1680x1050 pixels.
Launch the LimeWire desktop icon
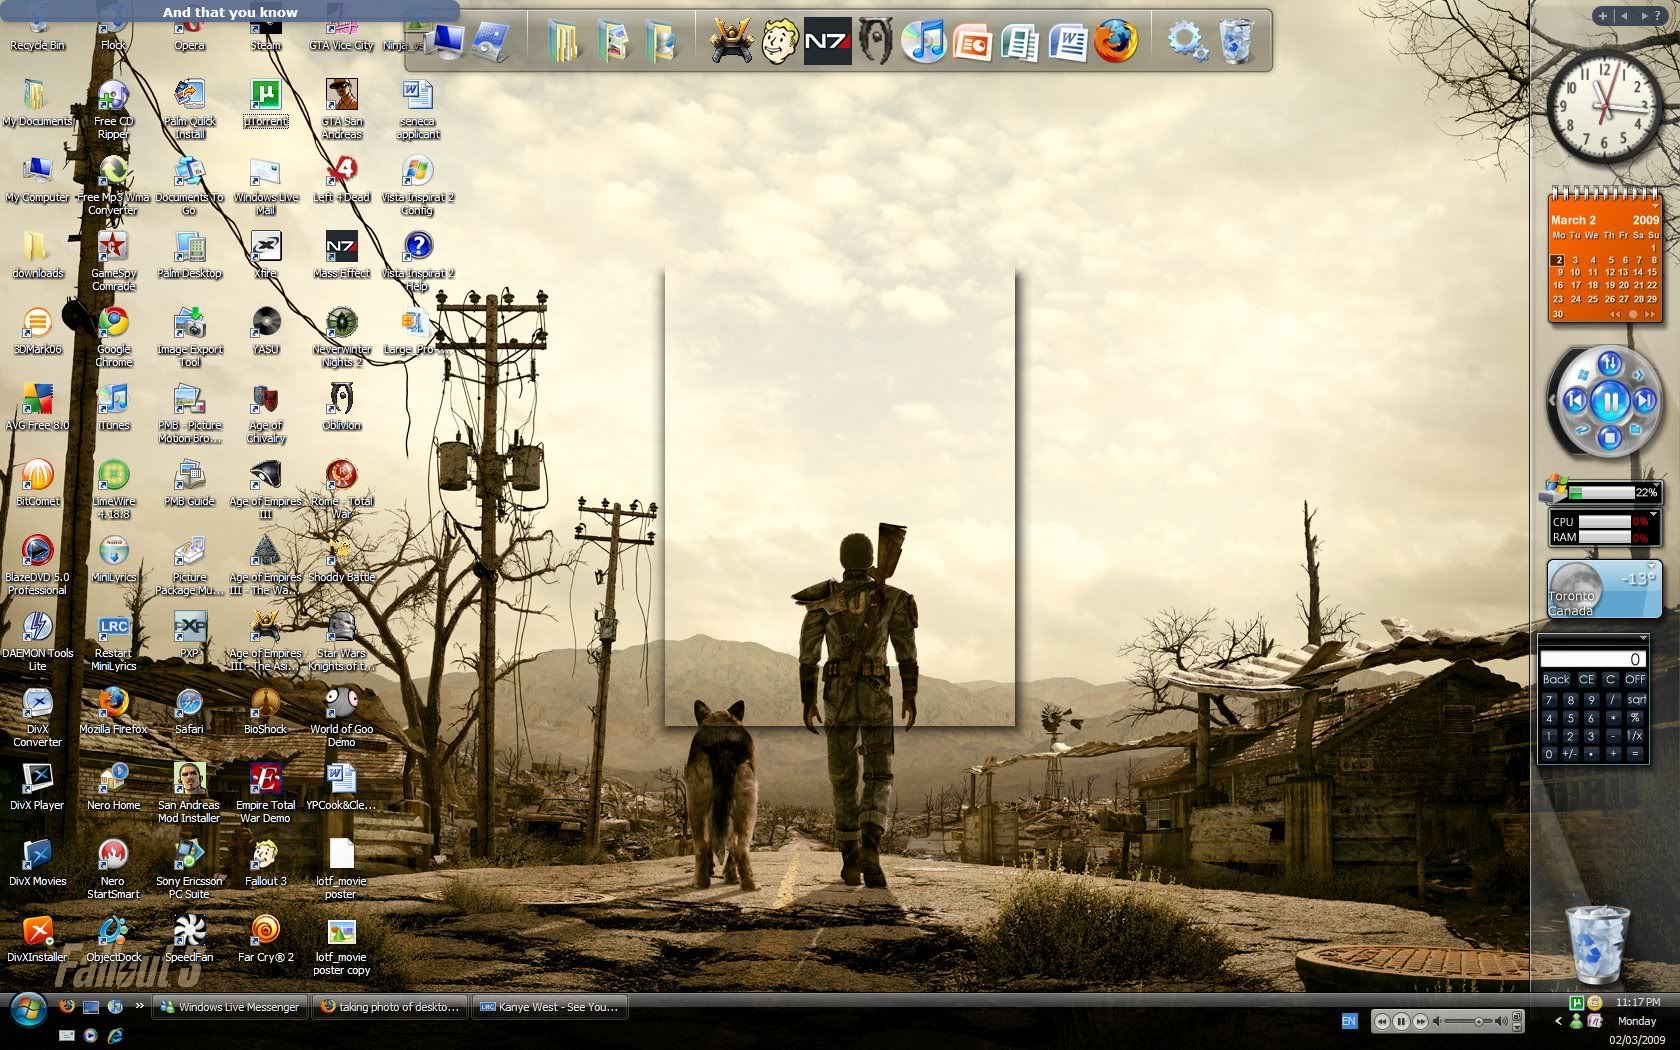point(113,490)
